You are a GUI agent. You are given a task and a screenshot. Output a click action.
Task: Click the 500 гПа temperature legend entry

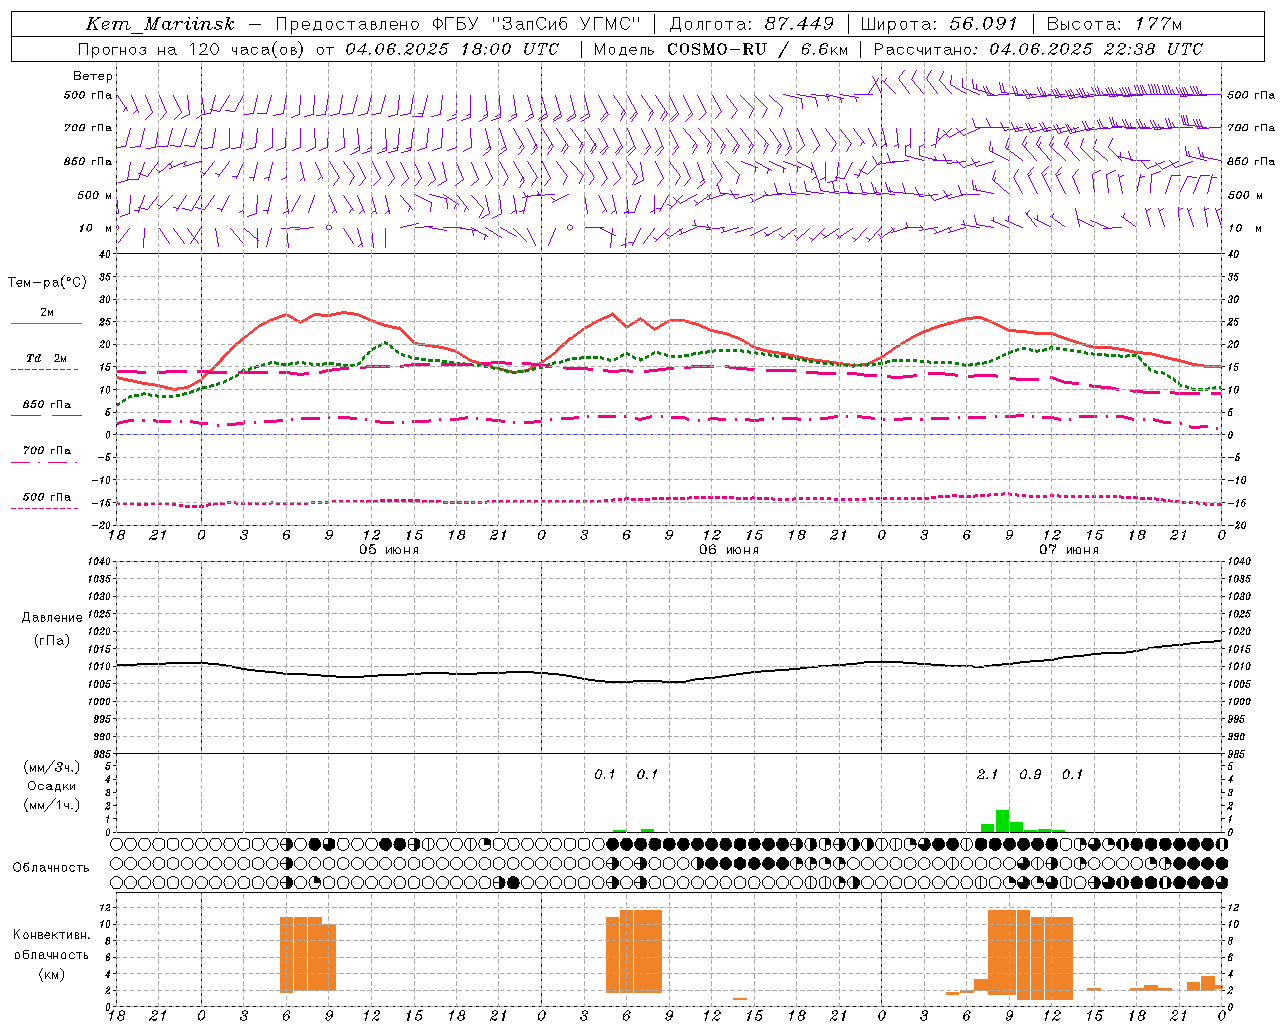tap(46, 497)
